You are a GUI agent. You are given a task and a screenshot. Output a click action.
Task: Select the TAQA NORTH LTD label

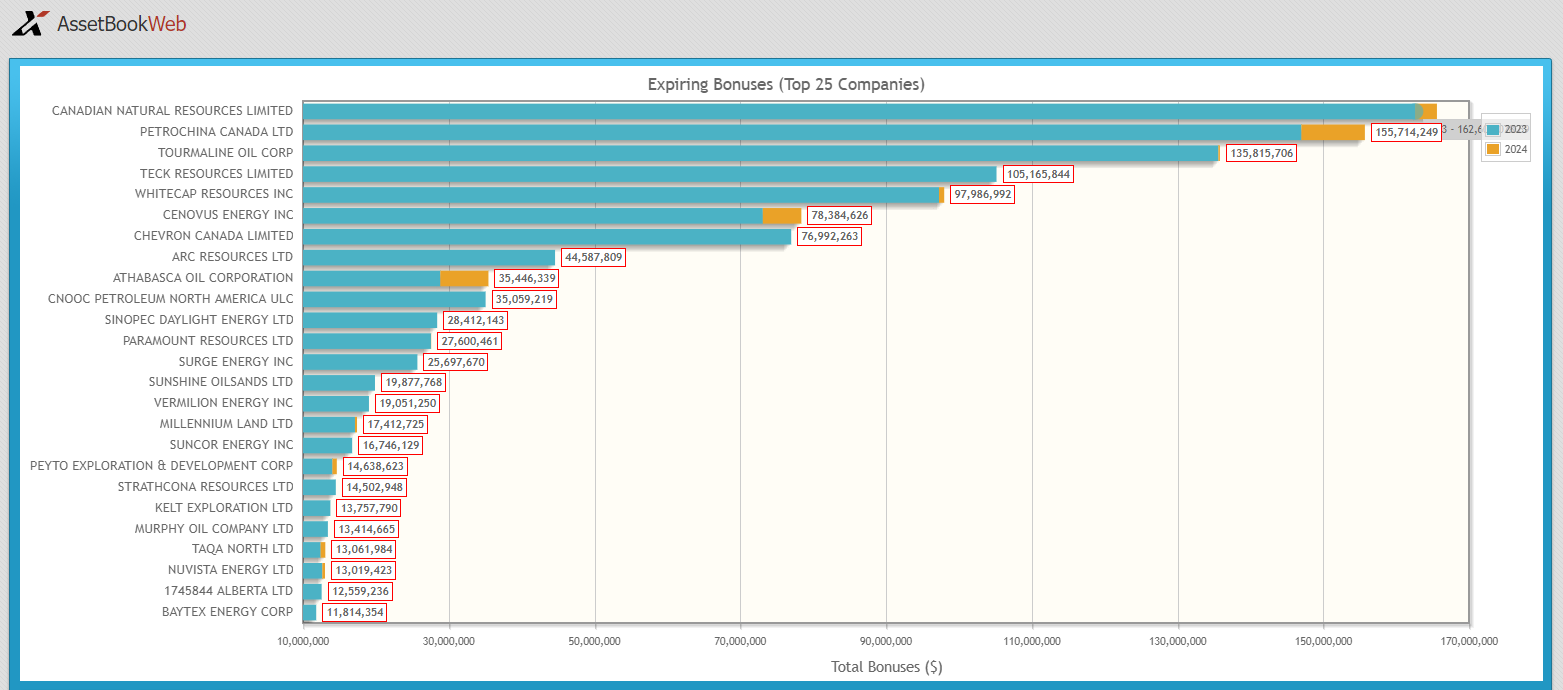pyautogui.click(x=243, y=549)
